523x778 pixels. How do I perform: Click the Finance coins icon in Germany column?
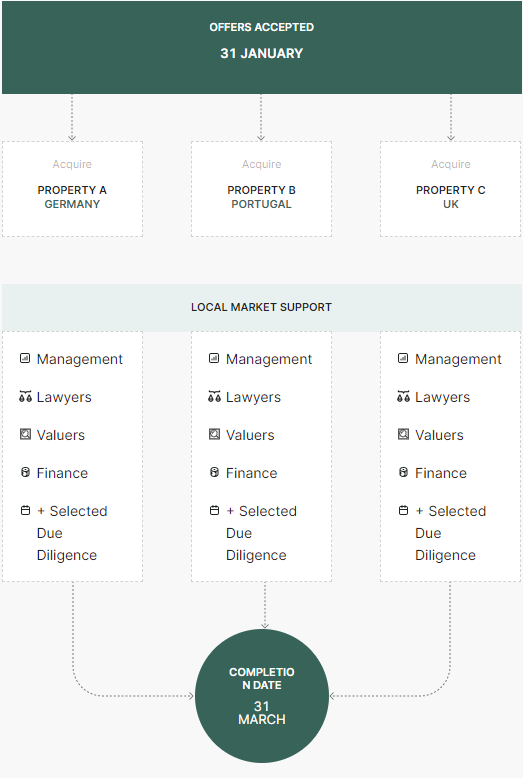pyautogui.click(x=25, y=472)
